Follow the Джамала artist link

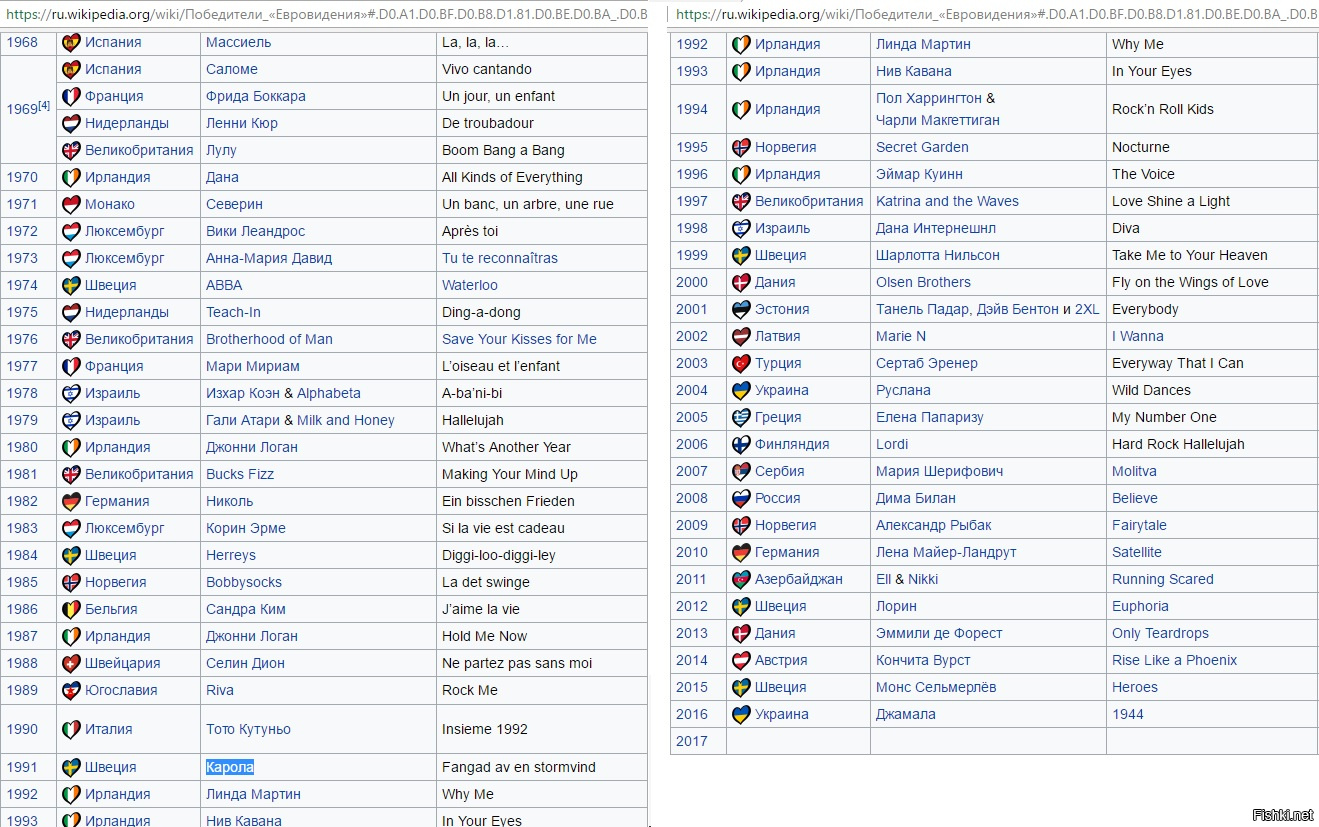(906, 715)
